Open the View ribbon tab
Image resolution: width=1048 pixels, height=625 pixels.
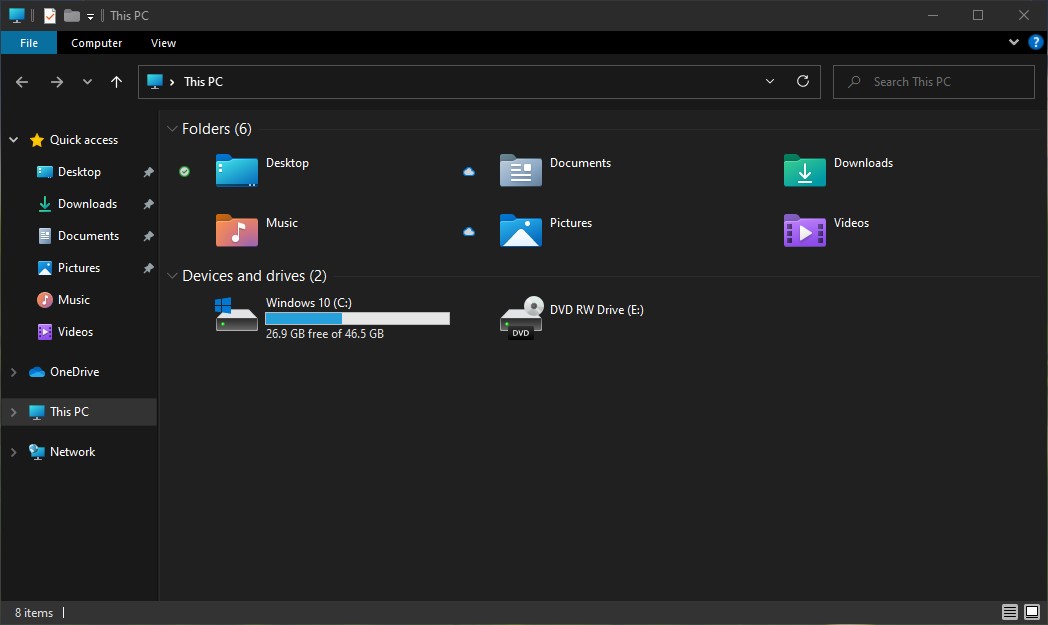[x=163, y=43]
